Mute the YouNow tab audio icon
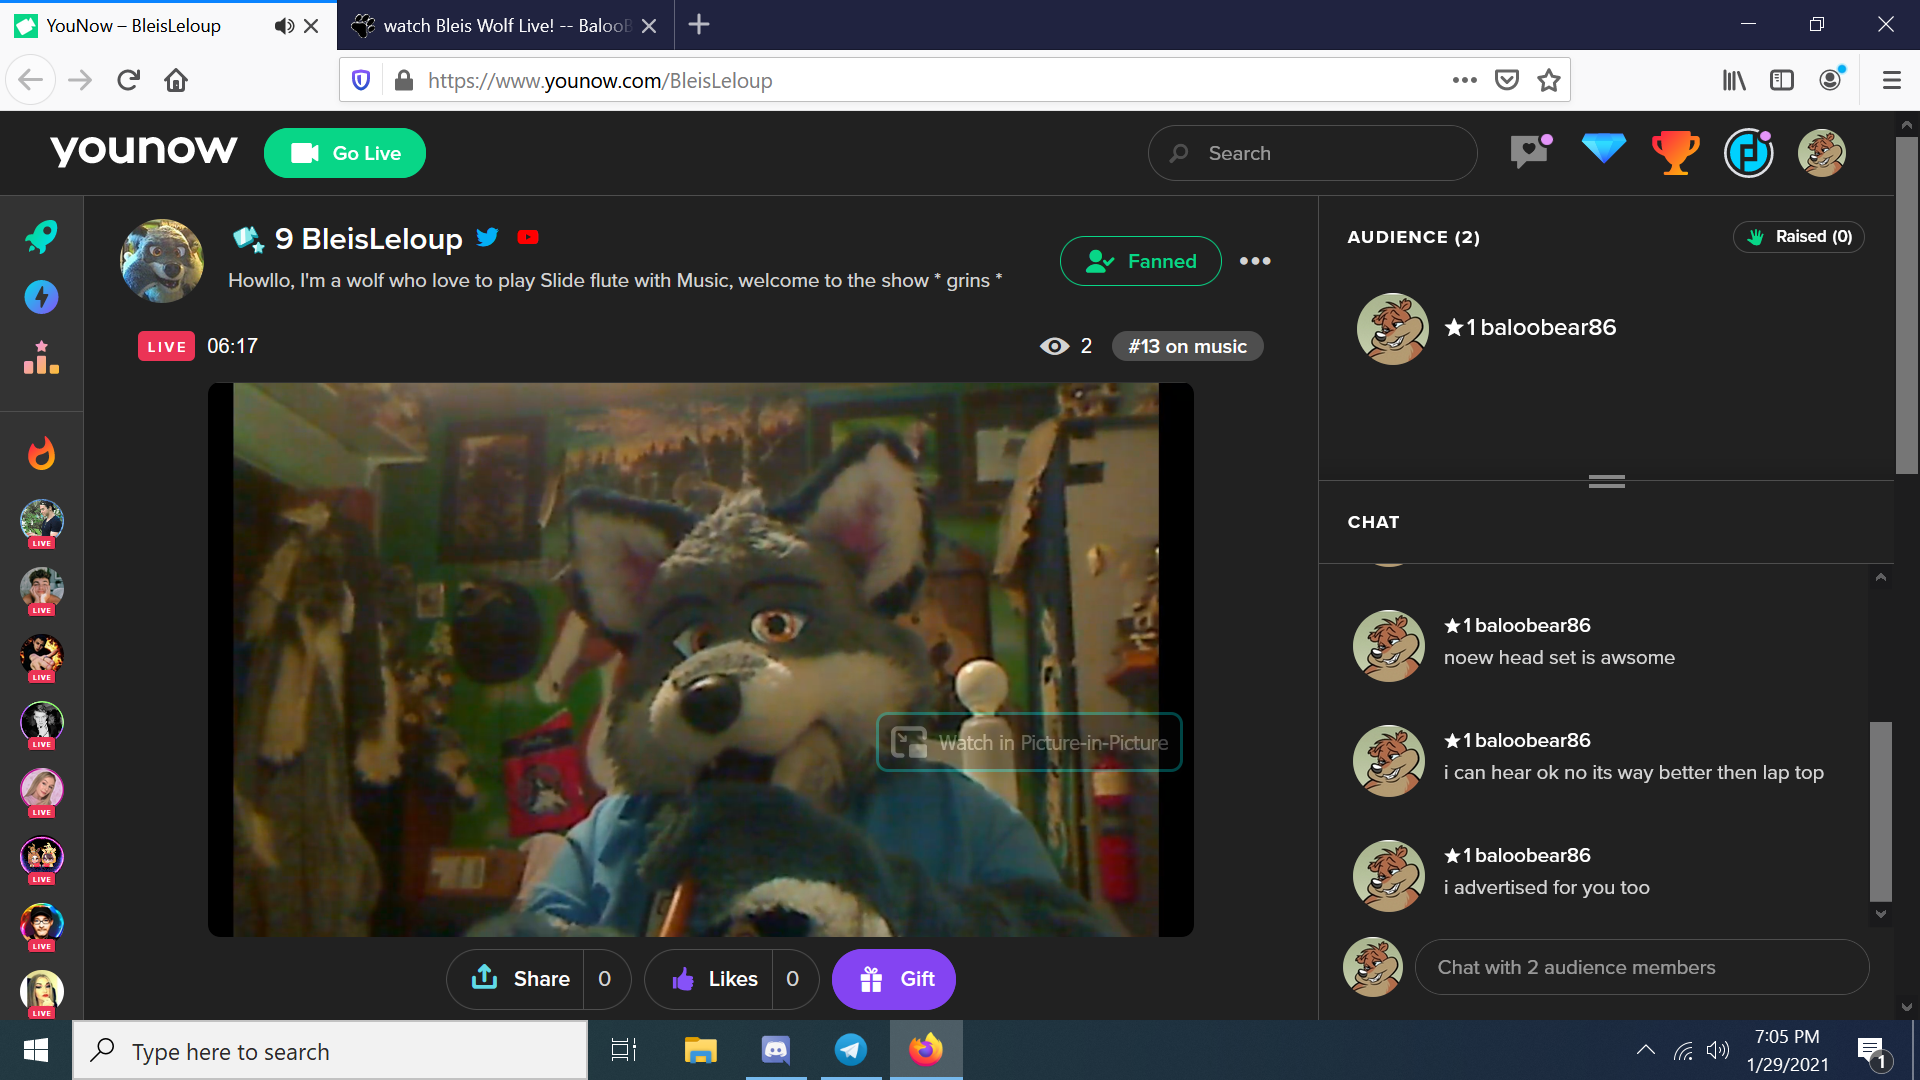This screenshot has height=1080, width=1920. click(284, 26)
